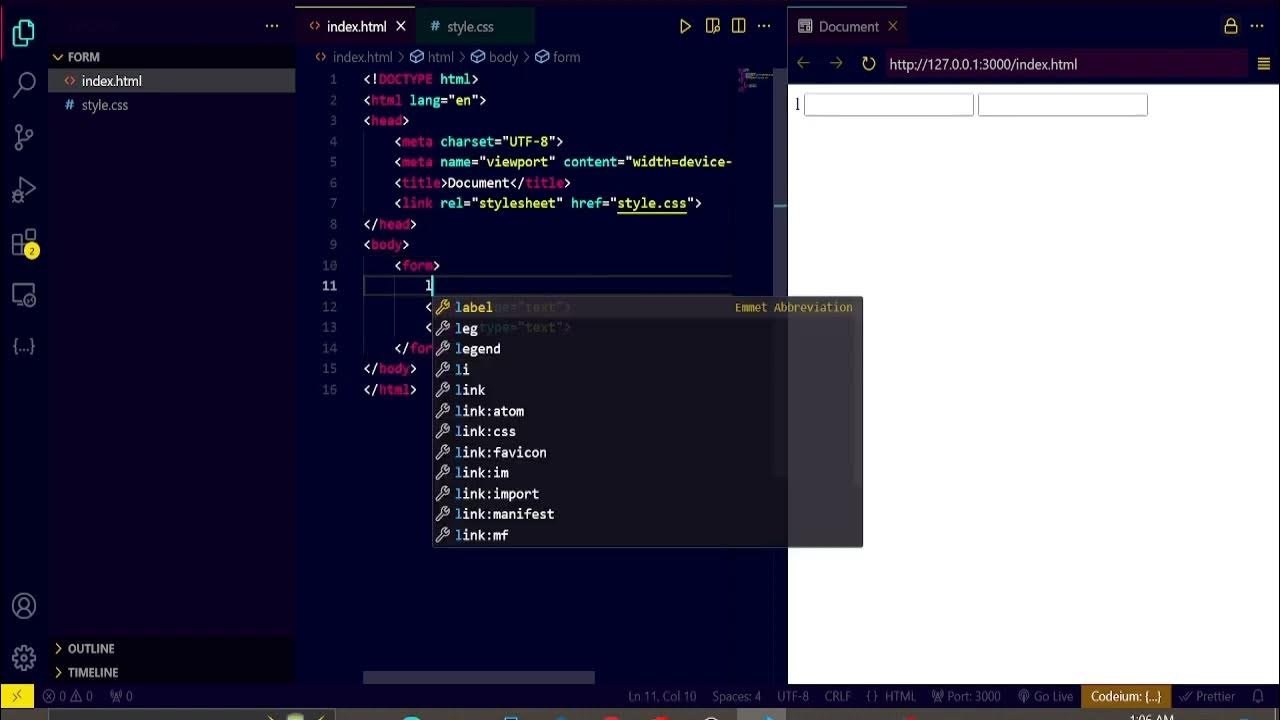
Task: Choose the link:import suggestion
Action: (x=647, y=494)
